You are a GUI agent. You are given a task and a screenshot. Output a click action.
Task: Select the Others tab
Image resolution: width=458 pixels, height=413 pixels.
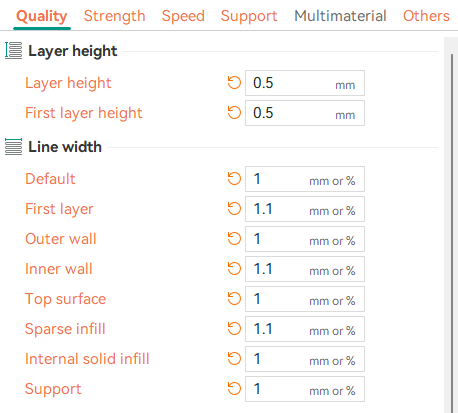[426, 16]
